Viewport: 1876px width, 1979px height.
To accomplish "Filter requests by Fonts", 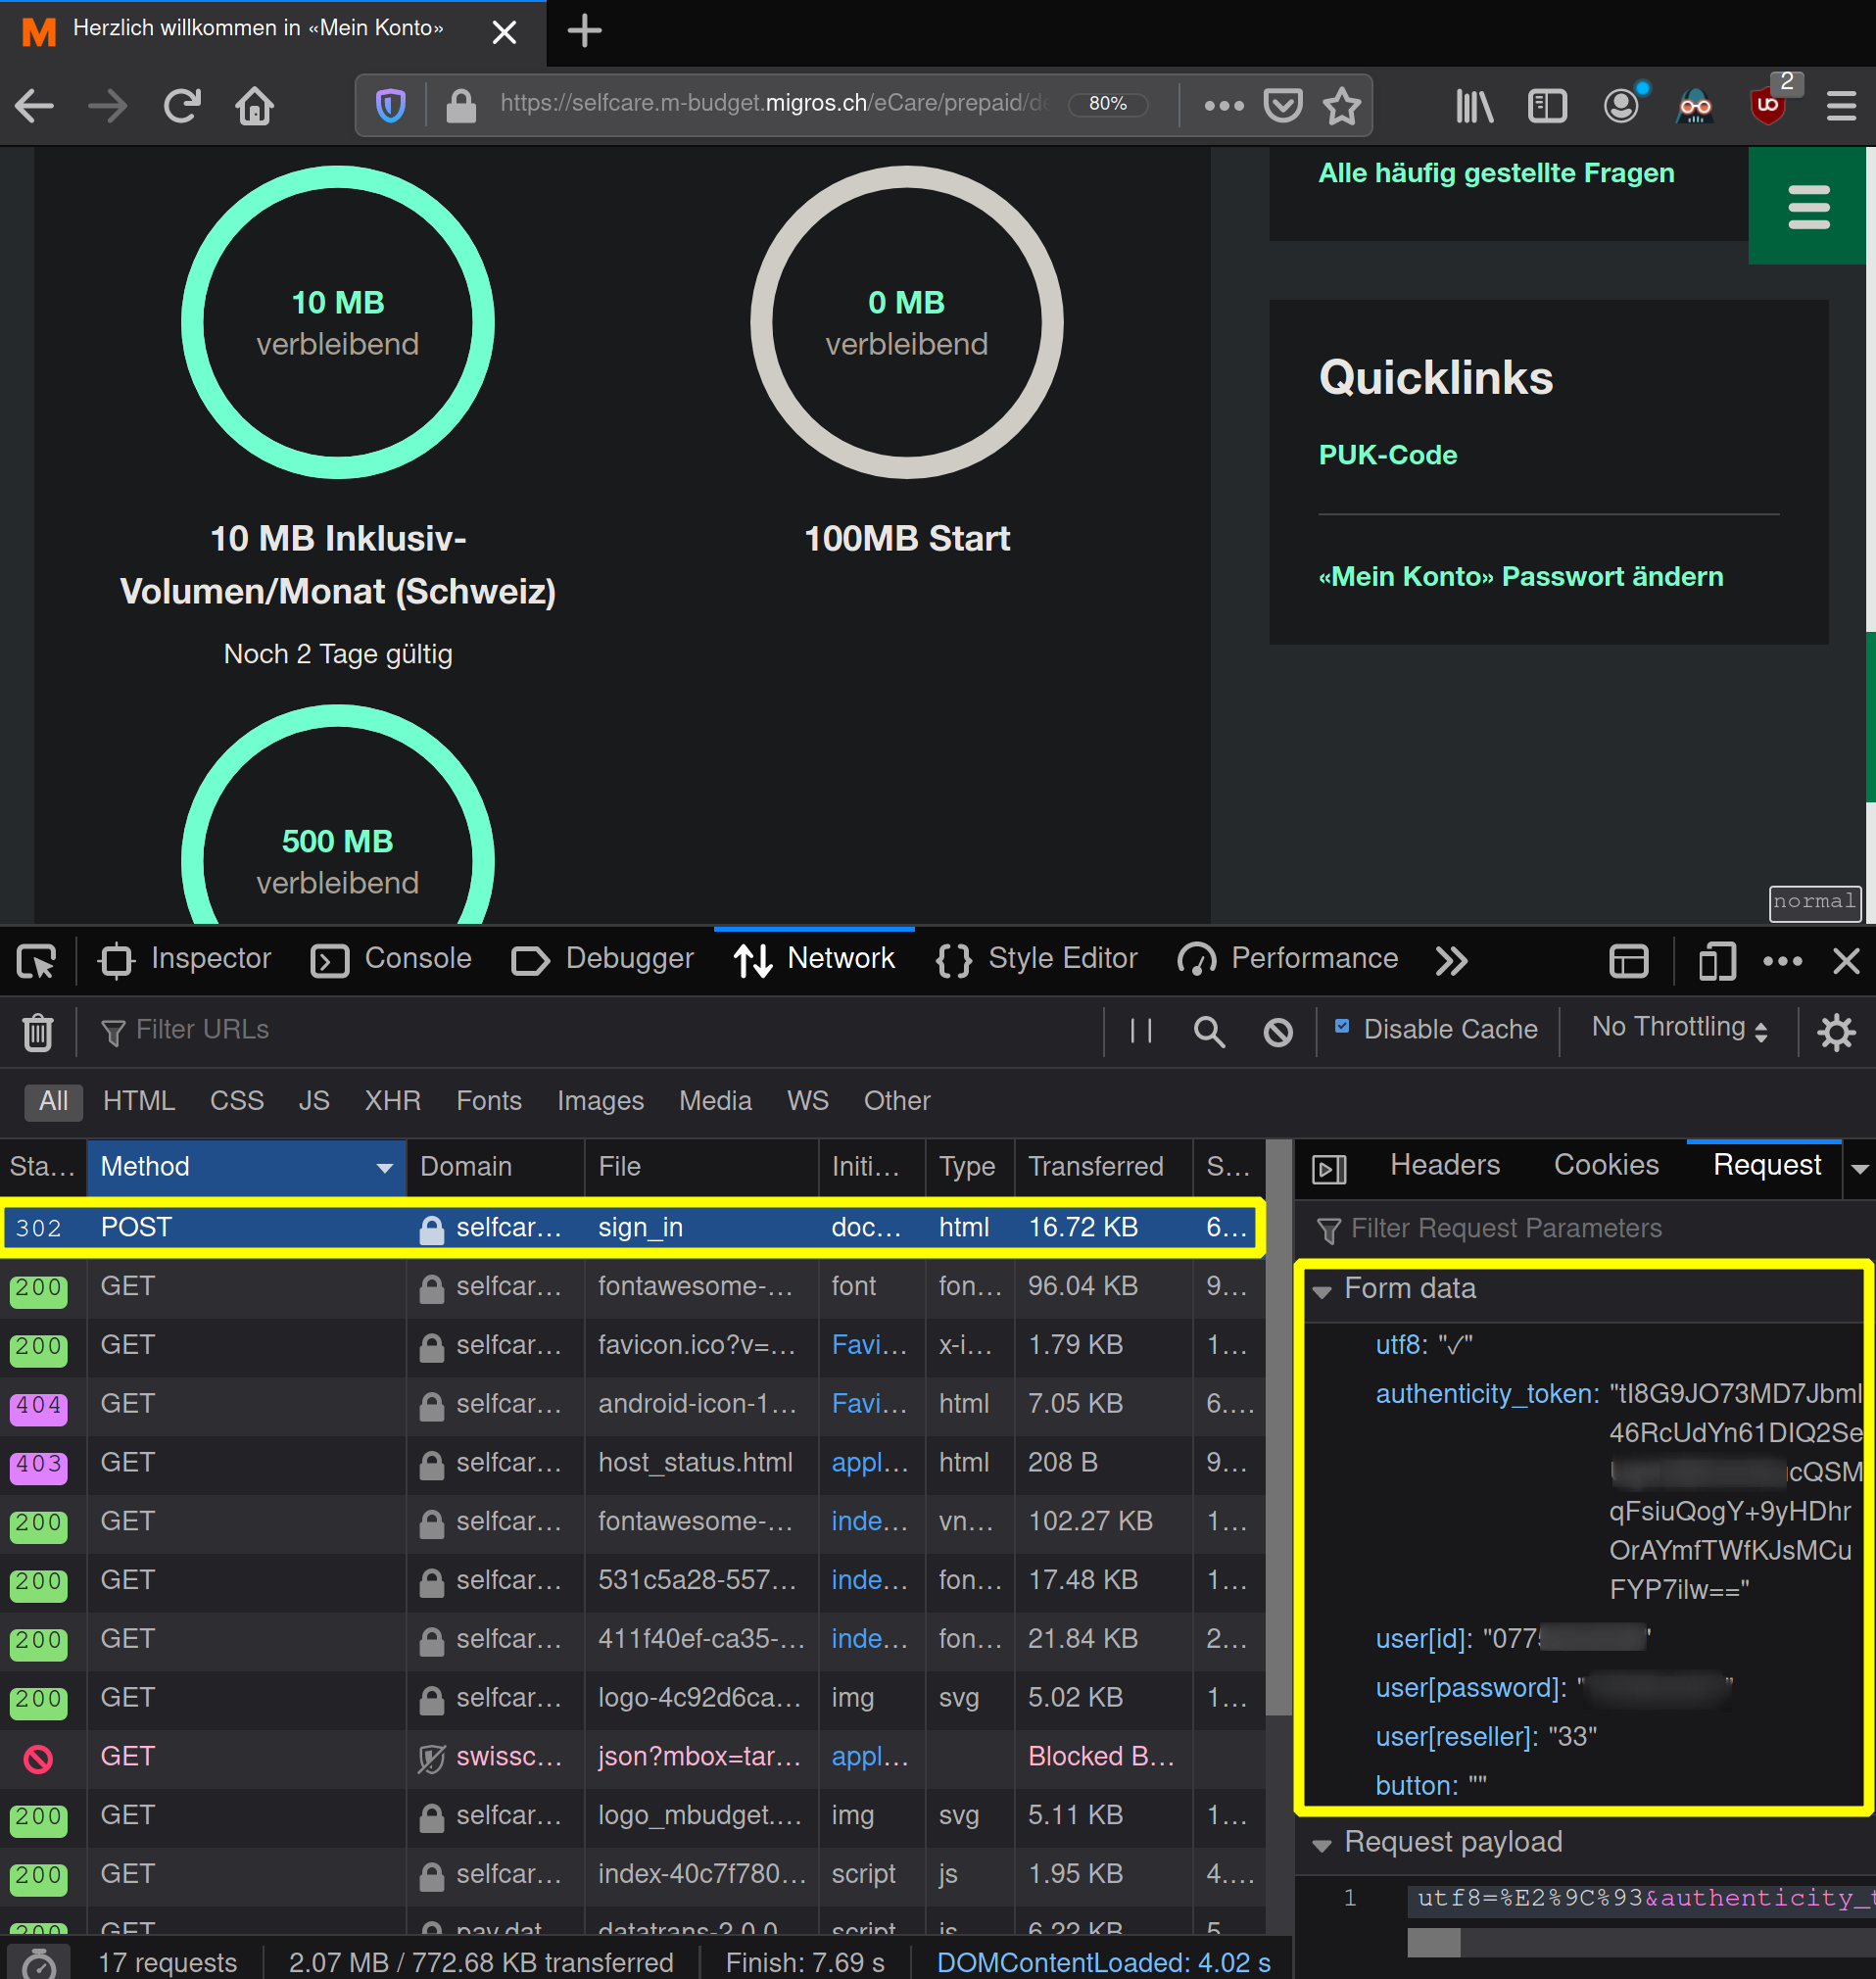I will pyautogui.click(x=489, y=1102).
